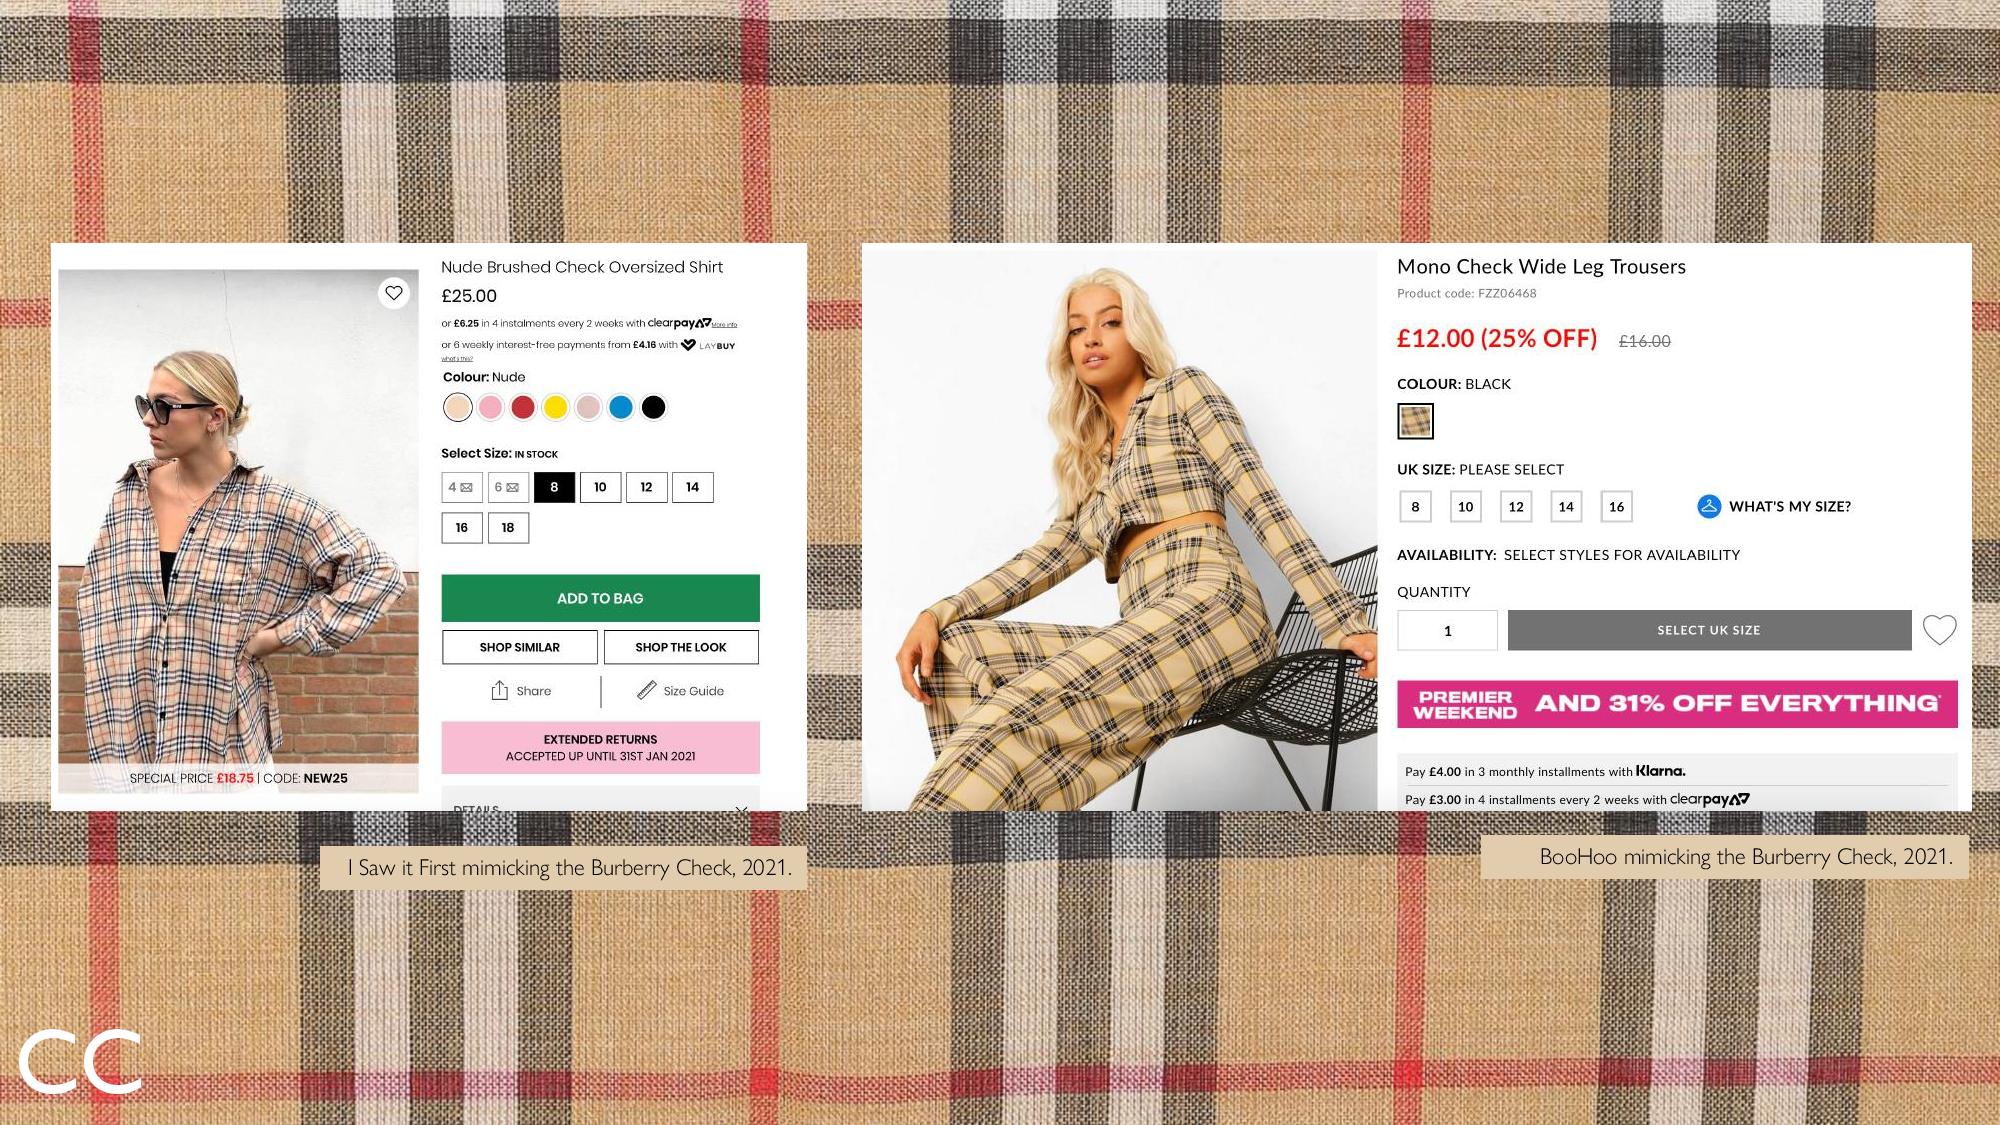Click the Shop The Look button
2000x1125 pixels.
pyautogui.click(x=681, y=647)
